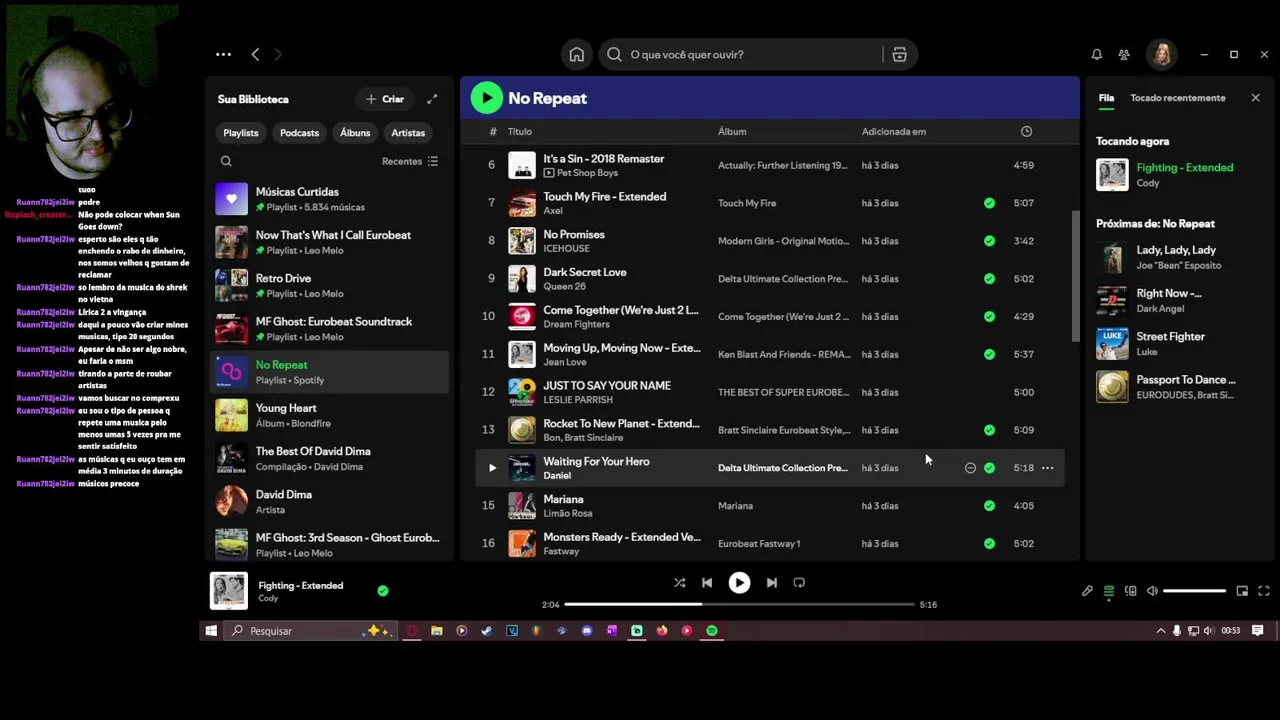The width and height of the screenshot is (1280, 720).
Task: Open the Retro Drive playlist
Action: 330,285
